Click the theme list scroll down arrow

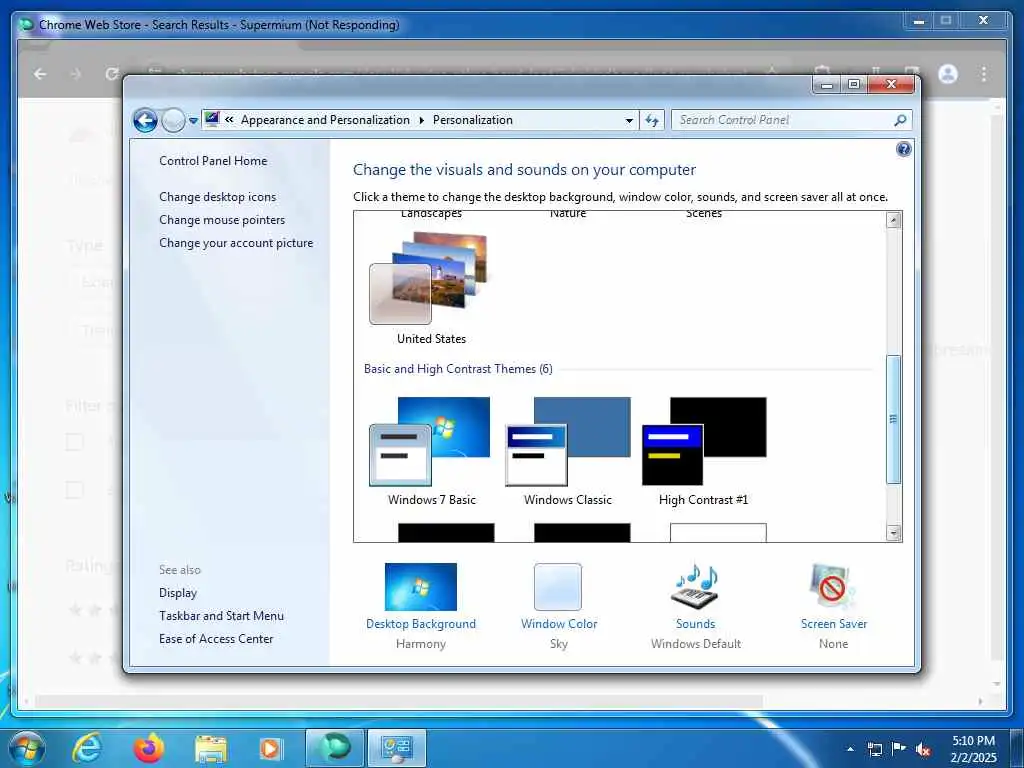point(894,533)
